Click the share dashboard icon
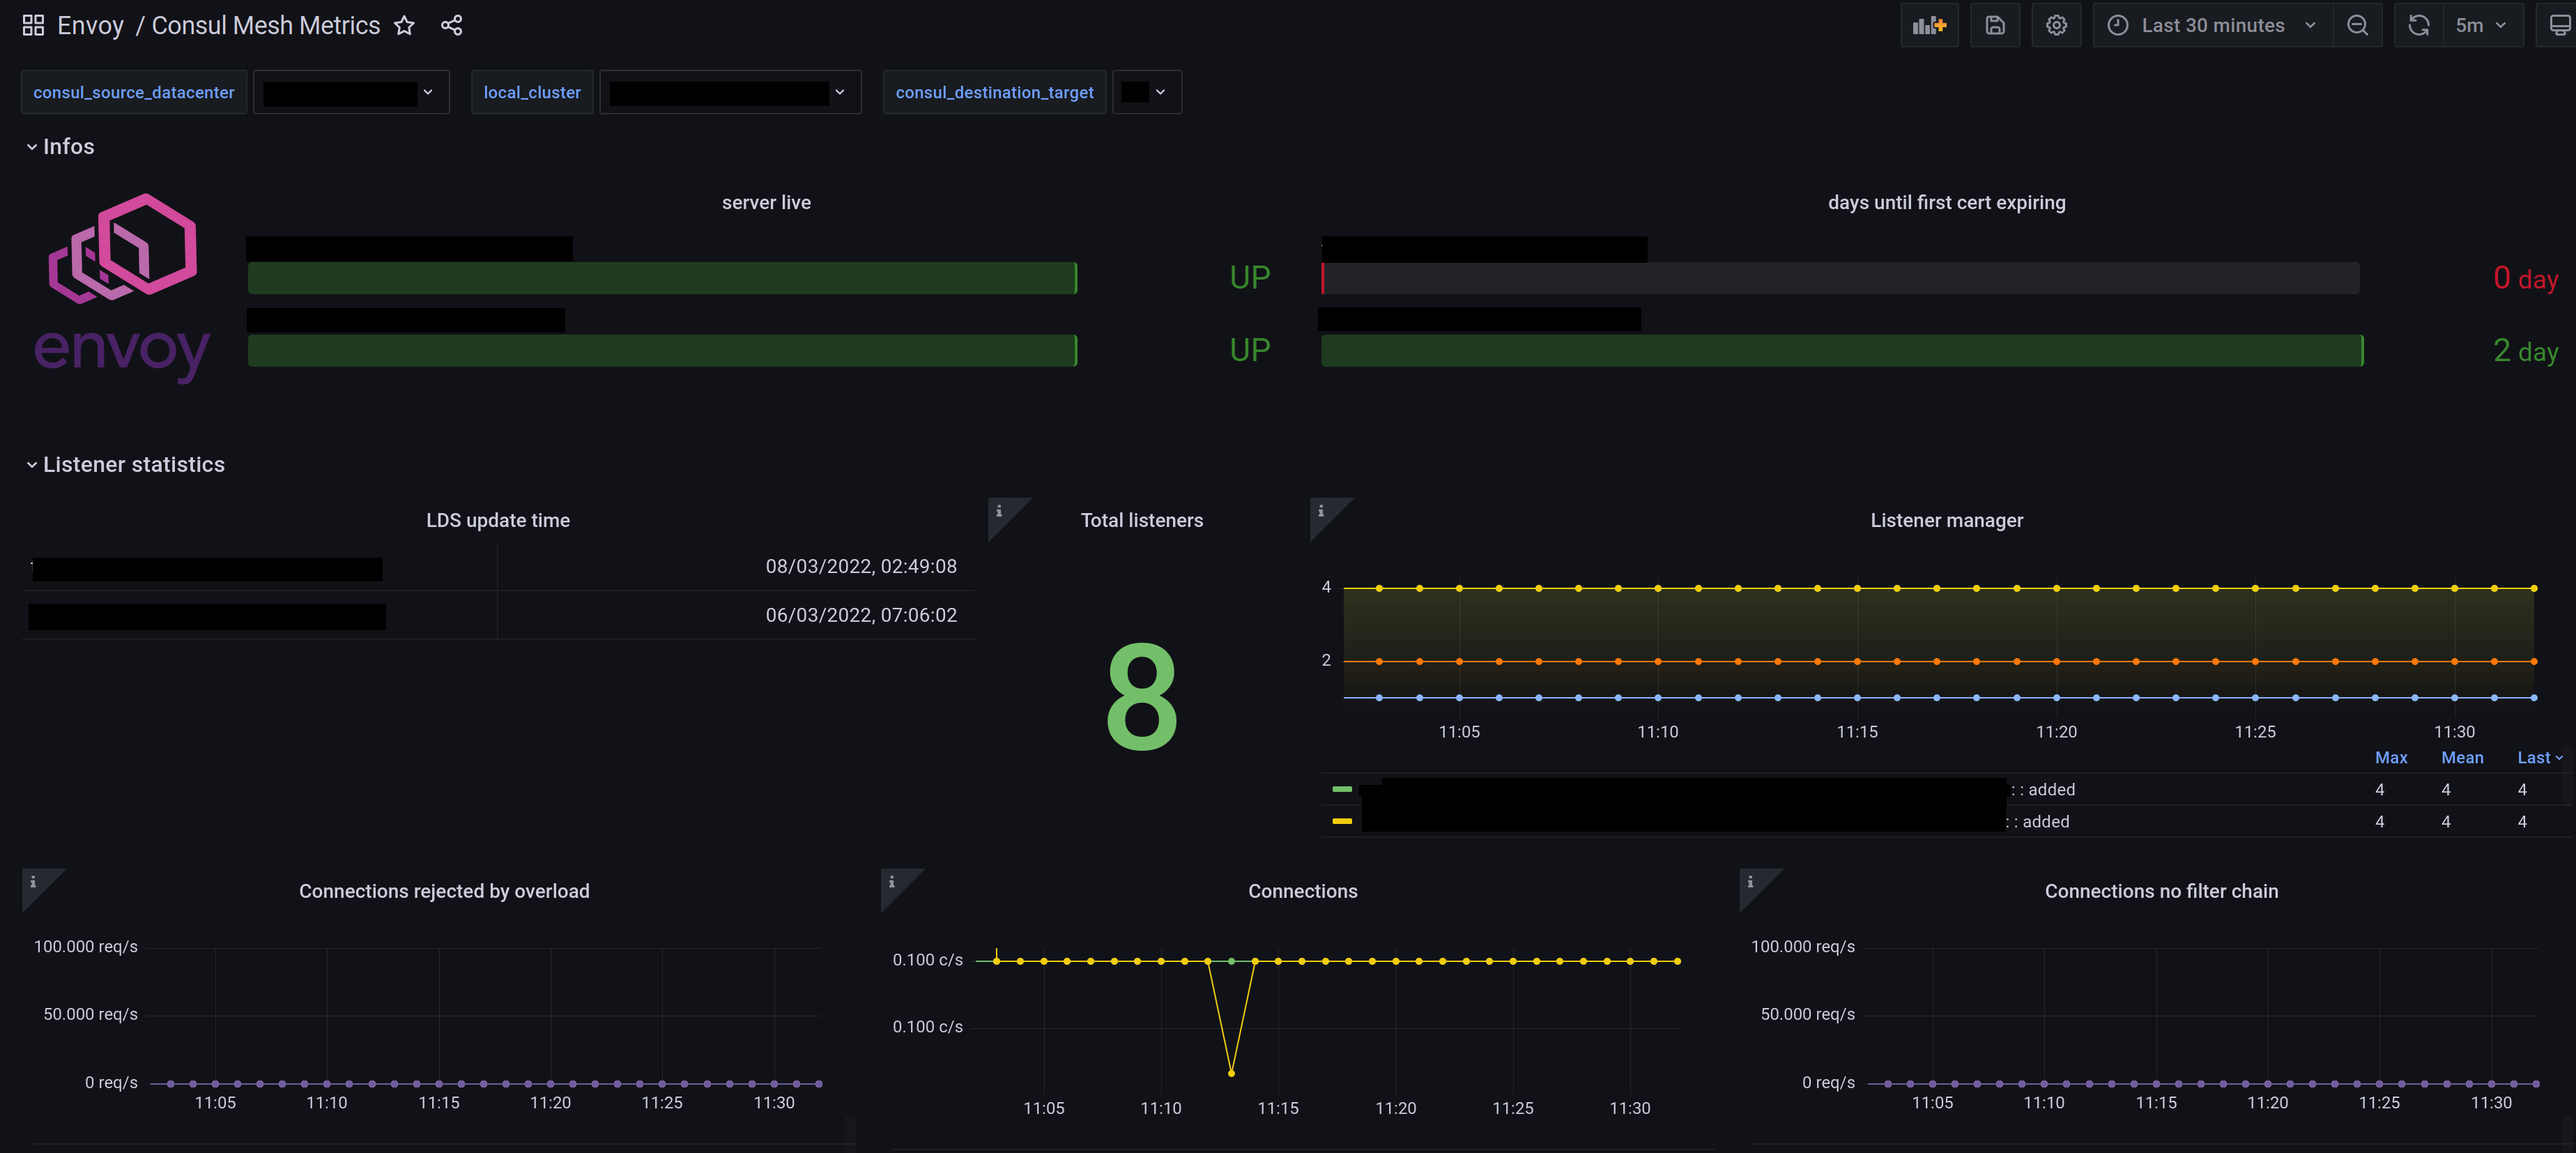This screenshot has height=1153, width=2576. click(x=451, y=26)
